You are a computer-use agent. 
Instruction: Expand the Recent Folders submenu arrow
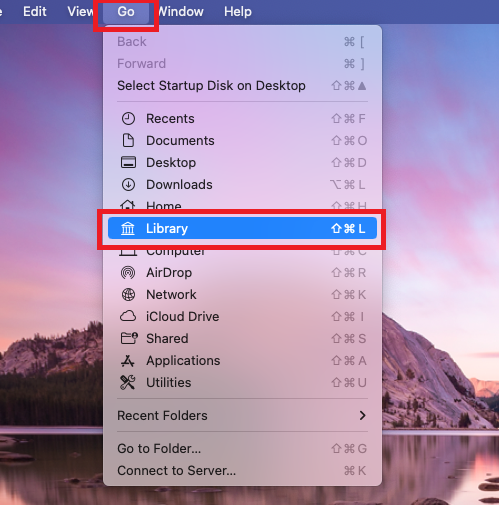(x=362, y=416)
